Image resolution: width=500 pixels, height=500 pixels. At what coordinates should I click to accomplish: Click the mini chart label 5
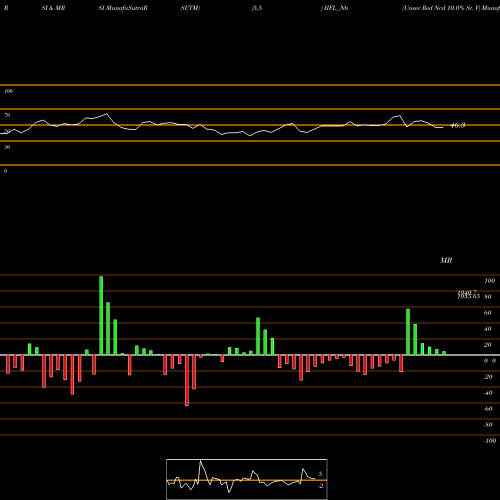coord(320,474)
